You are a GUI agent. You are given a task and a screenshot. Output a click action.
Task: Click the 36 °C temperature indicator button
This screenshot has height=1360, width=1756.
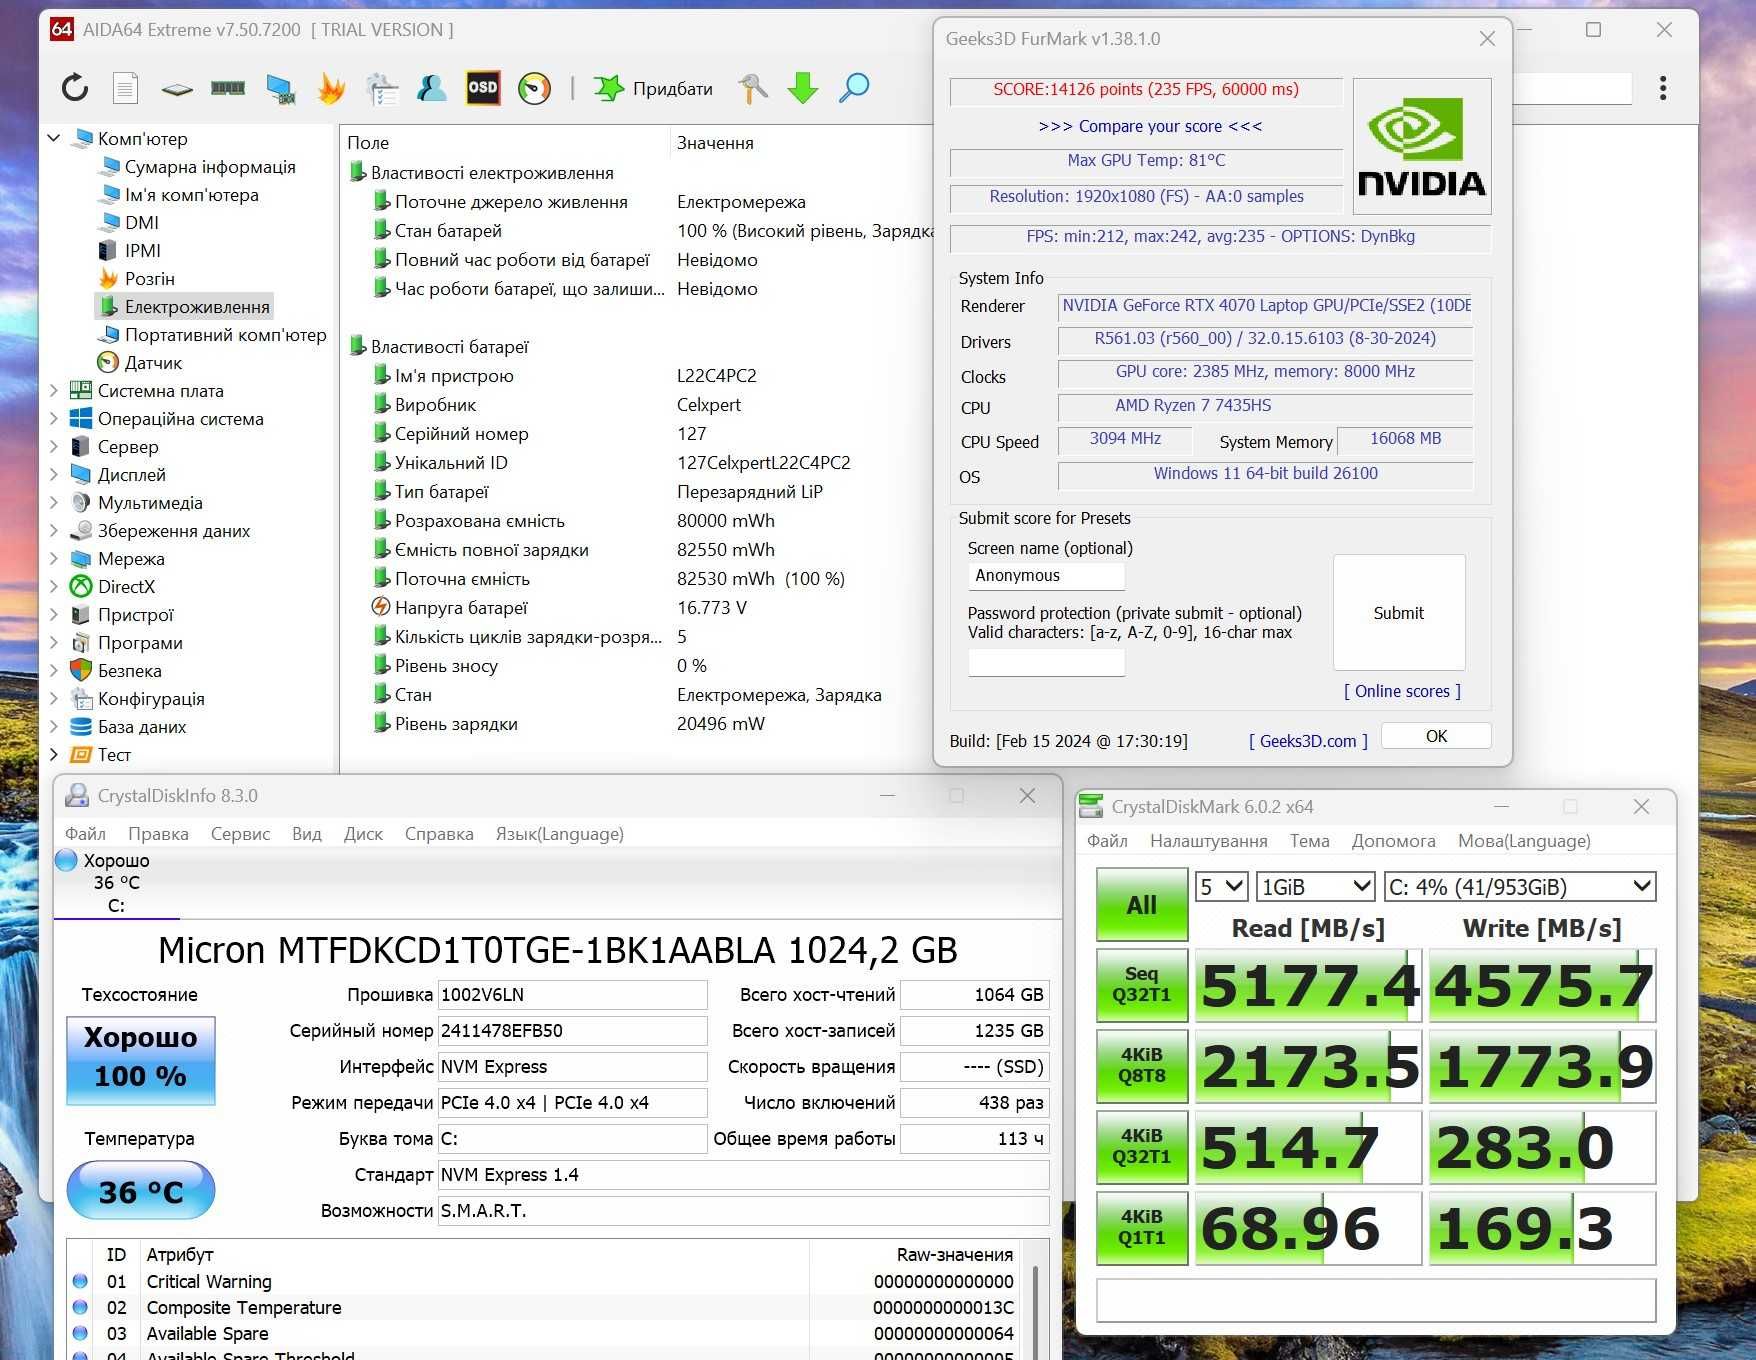point(141,1191)
